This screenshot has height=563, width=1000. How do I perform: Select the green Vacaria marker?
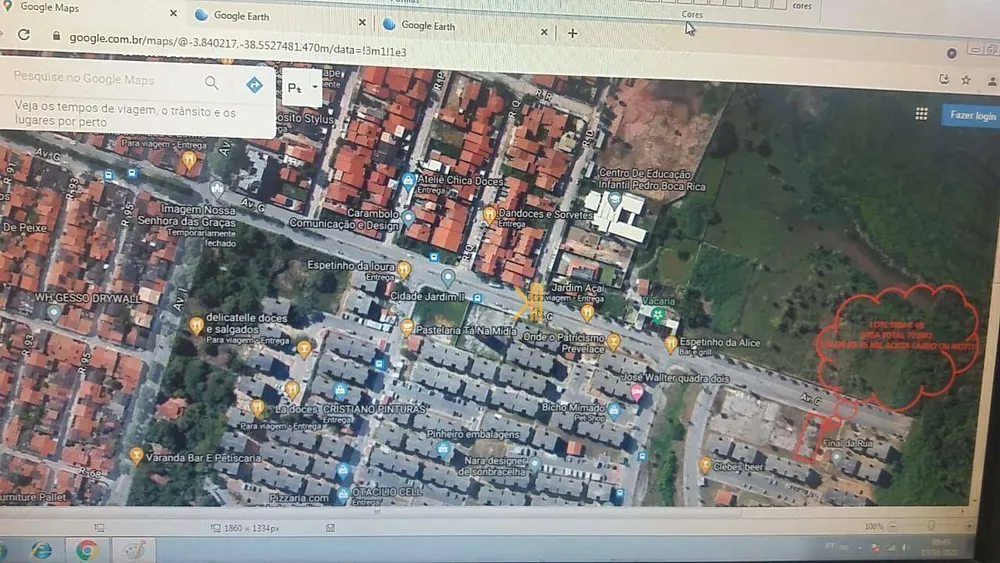(x=658, y=314)
